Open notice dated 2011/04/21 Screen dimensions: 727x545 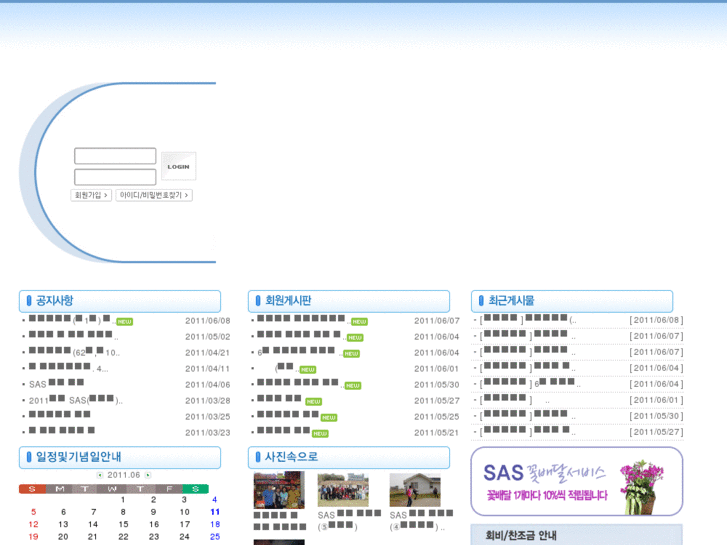tap(74, 352)
